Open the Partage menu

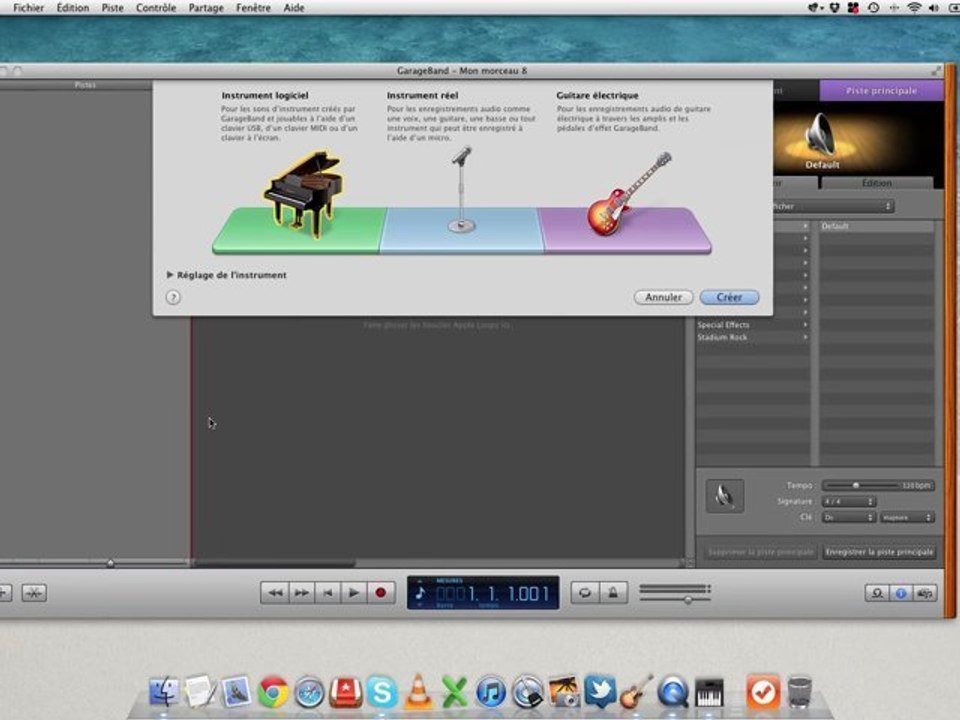[x=206, y=8]
